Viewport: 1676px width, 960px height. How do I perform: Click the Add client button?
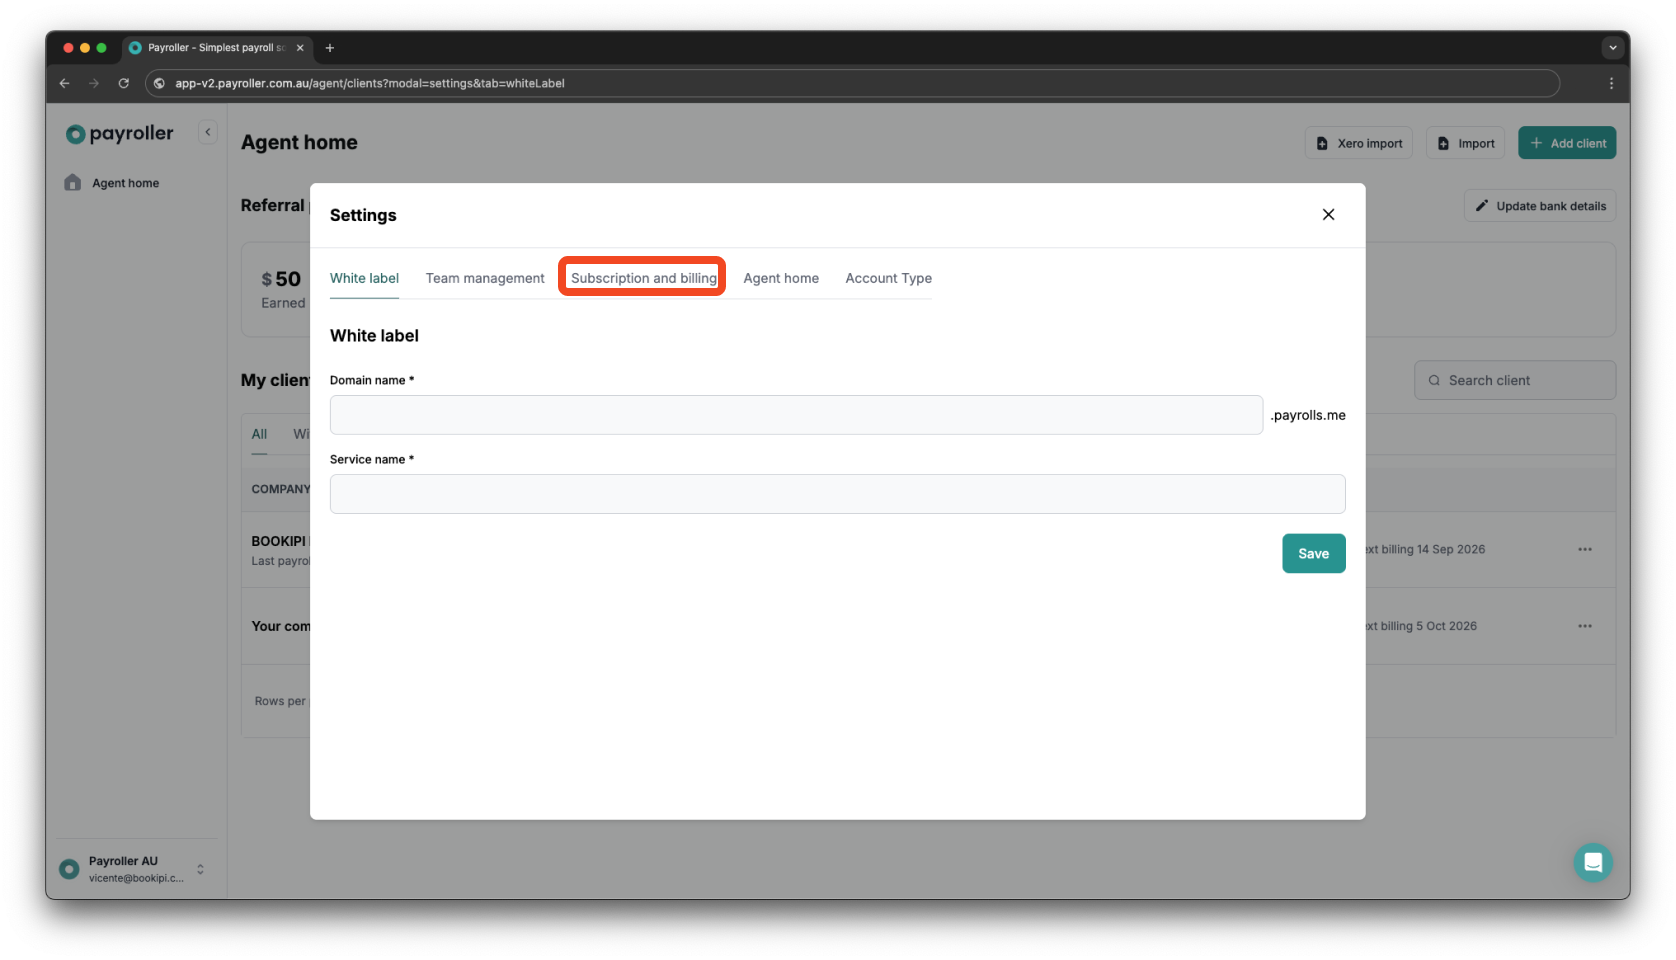[x=1567, y=142]
